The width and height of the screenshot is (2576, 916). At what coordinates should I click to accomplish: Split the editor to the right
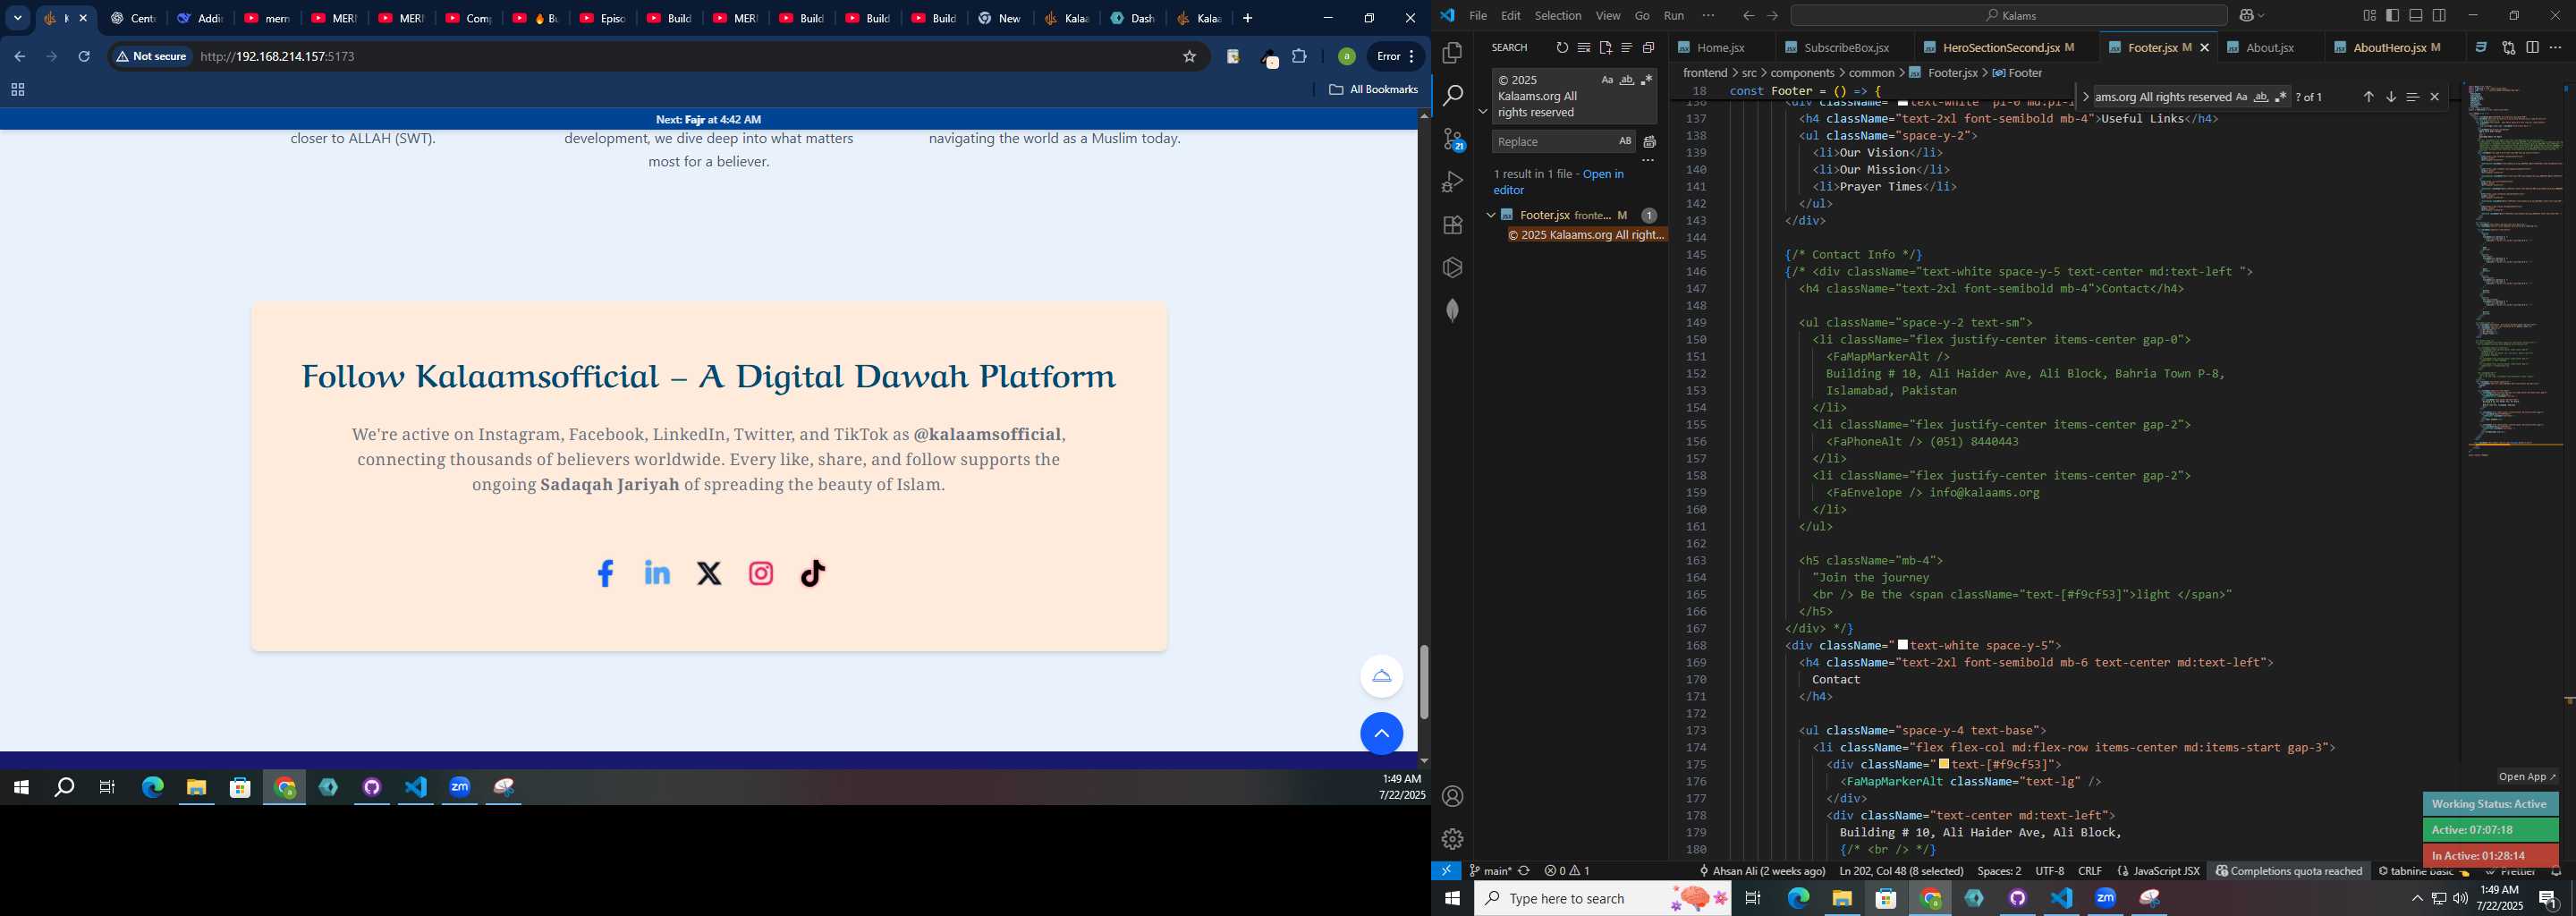click(2532, 47)
